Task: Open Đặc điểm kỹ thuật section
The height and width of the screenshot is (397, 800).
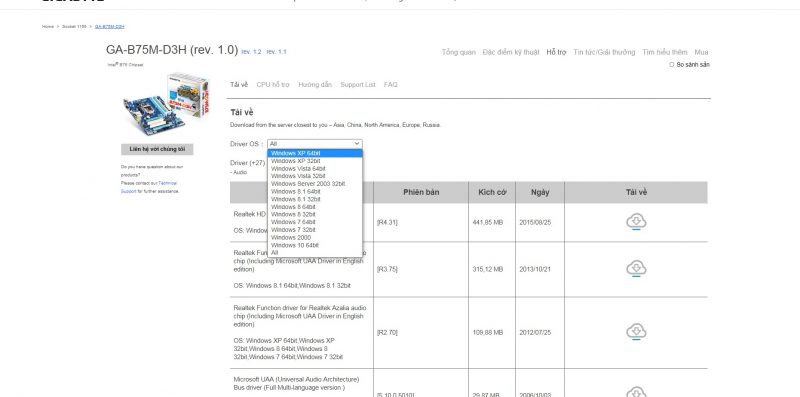Action: coord(511,52)
